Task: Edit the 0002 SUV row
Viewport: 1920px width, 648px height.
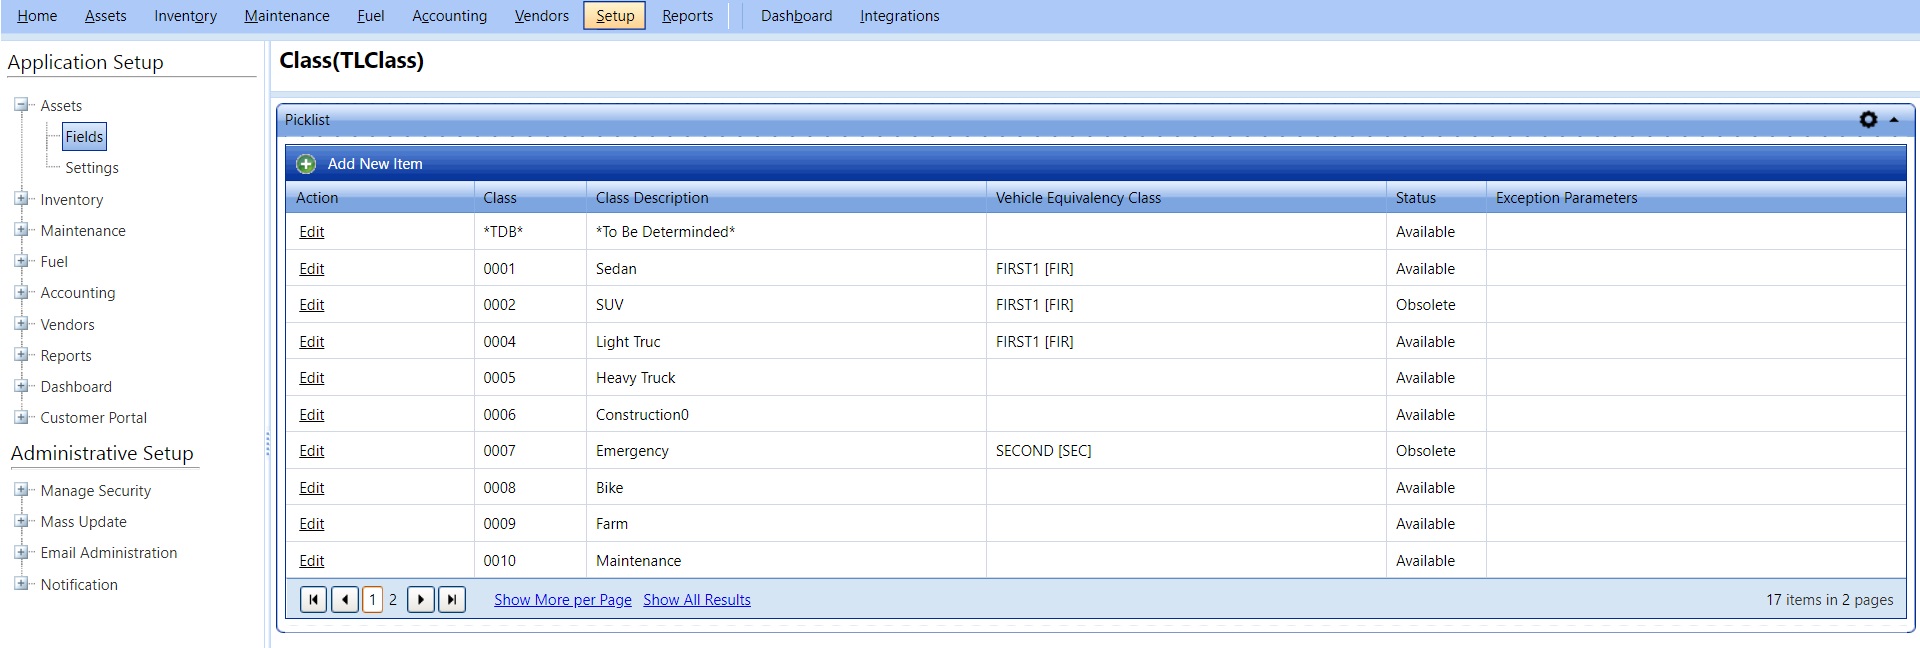Action: click(x=312, y=305)
